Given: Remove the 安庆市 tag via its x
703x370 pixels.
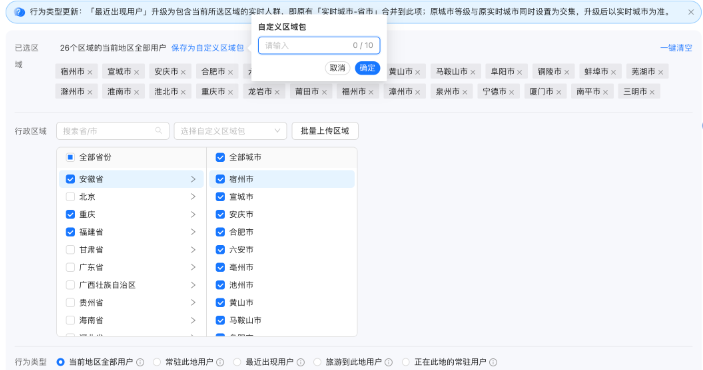Looking at the screenshot, I should (183, 72).
